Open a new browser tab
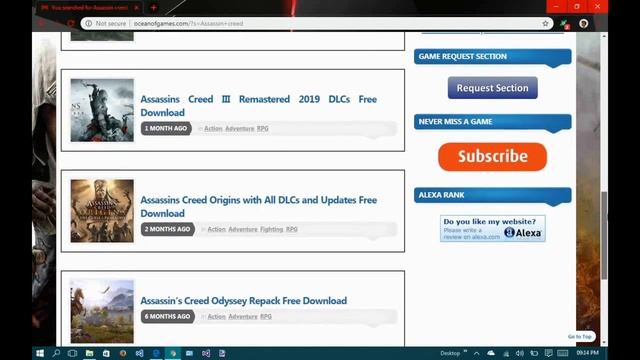The width and height of the screenshot is (640, 360). pos(153,7)
